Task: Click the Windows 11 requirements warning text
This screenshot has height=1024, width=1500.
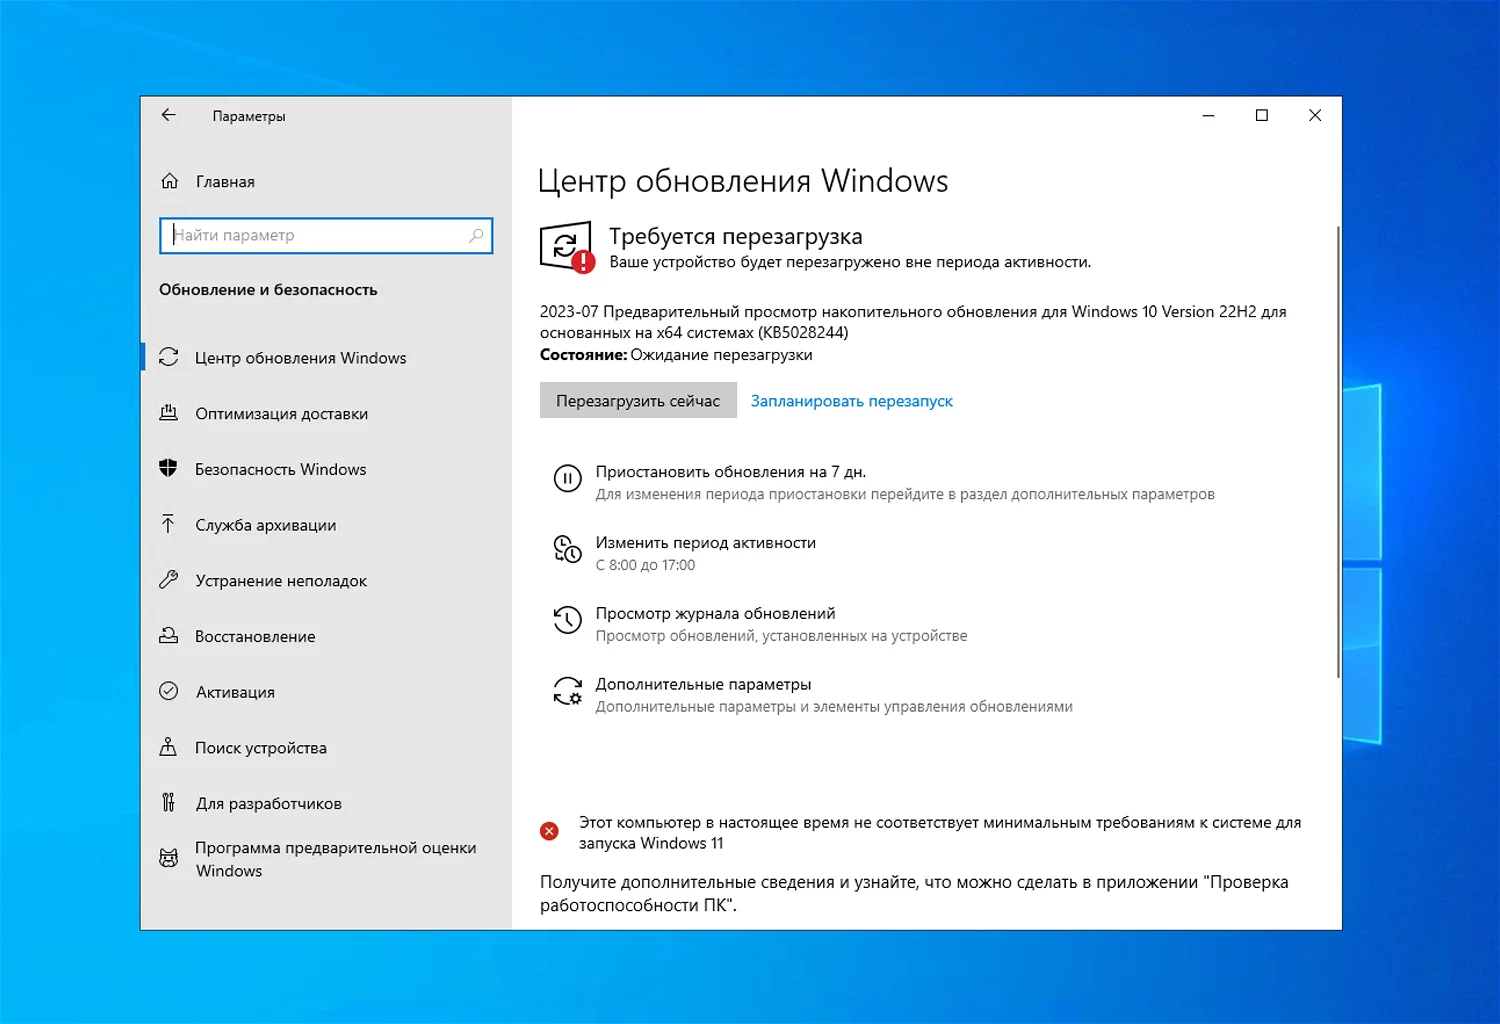Action: click(940, 832)
